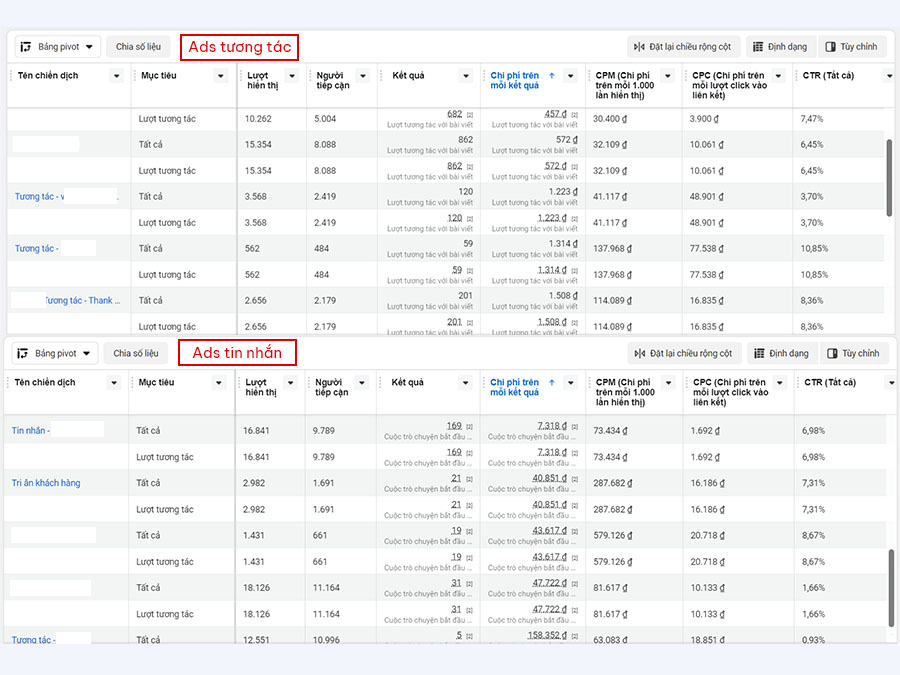Viewport: 900px width, 675px height.
Task: Click reset column width icon in Ads tin nhắn toolbar
Action: pyautogui.click(x=639, y=353)
